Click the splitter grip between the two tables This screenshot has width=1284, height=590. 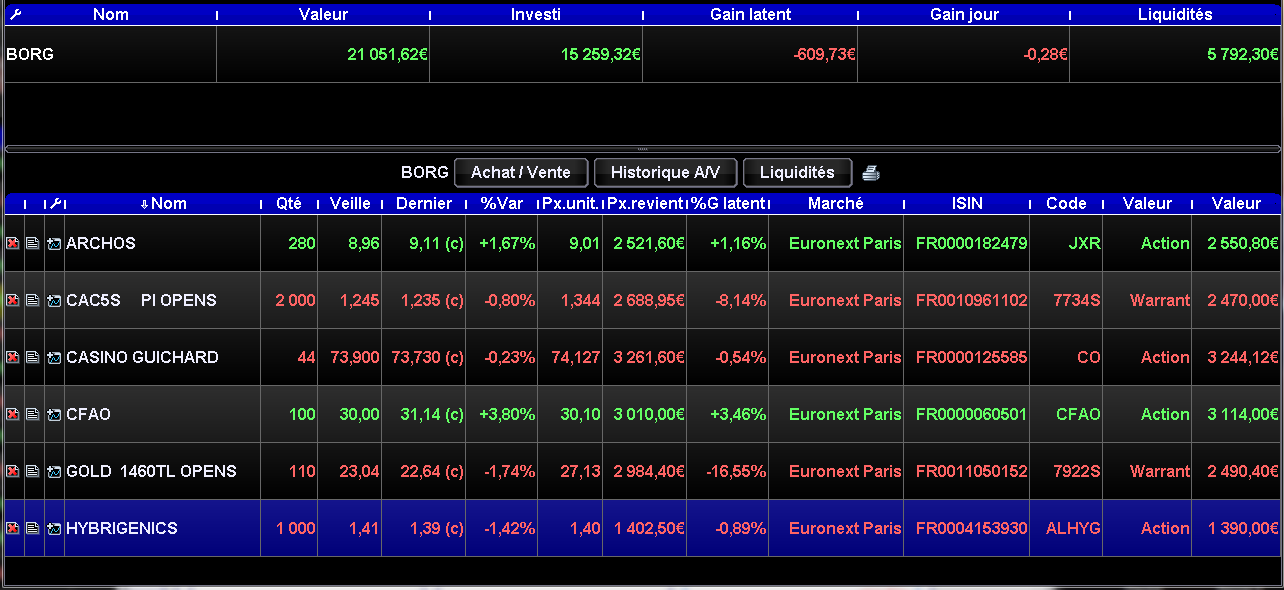642,149
